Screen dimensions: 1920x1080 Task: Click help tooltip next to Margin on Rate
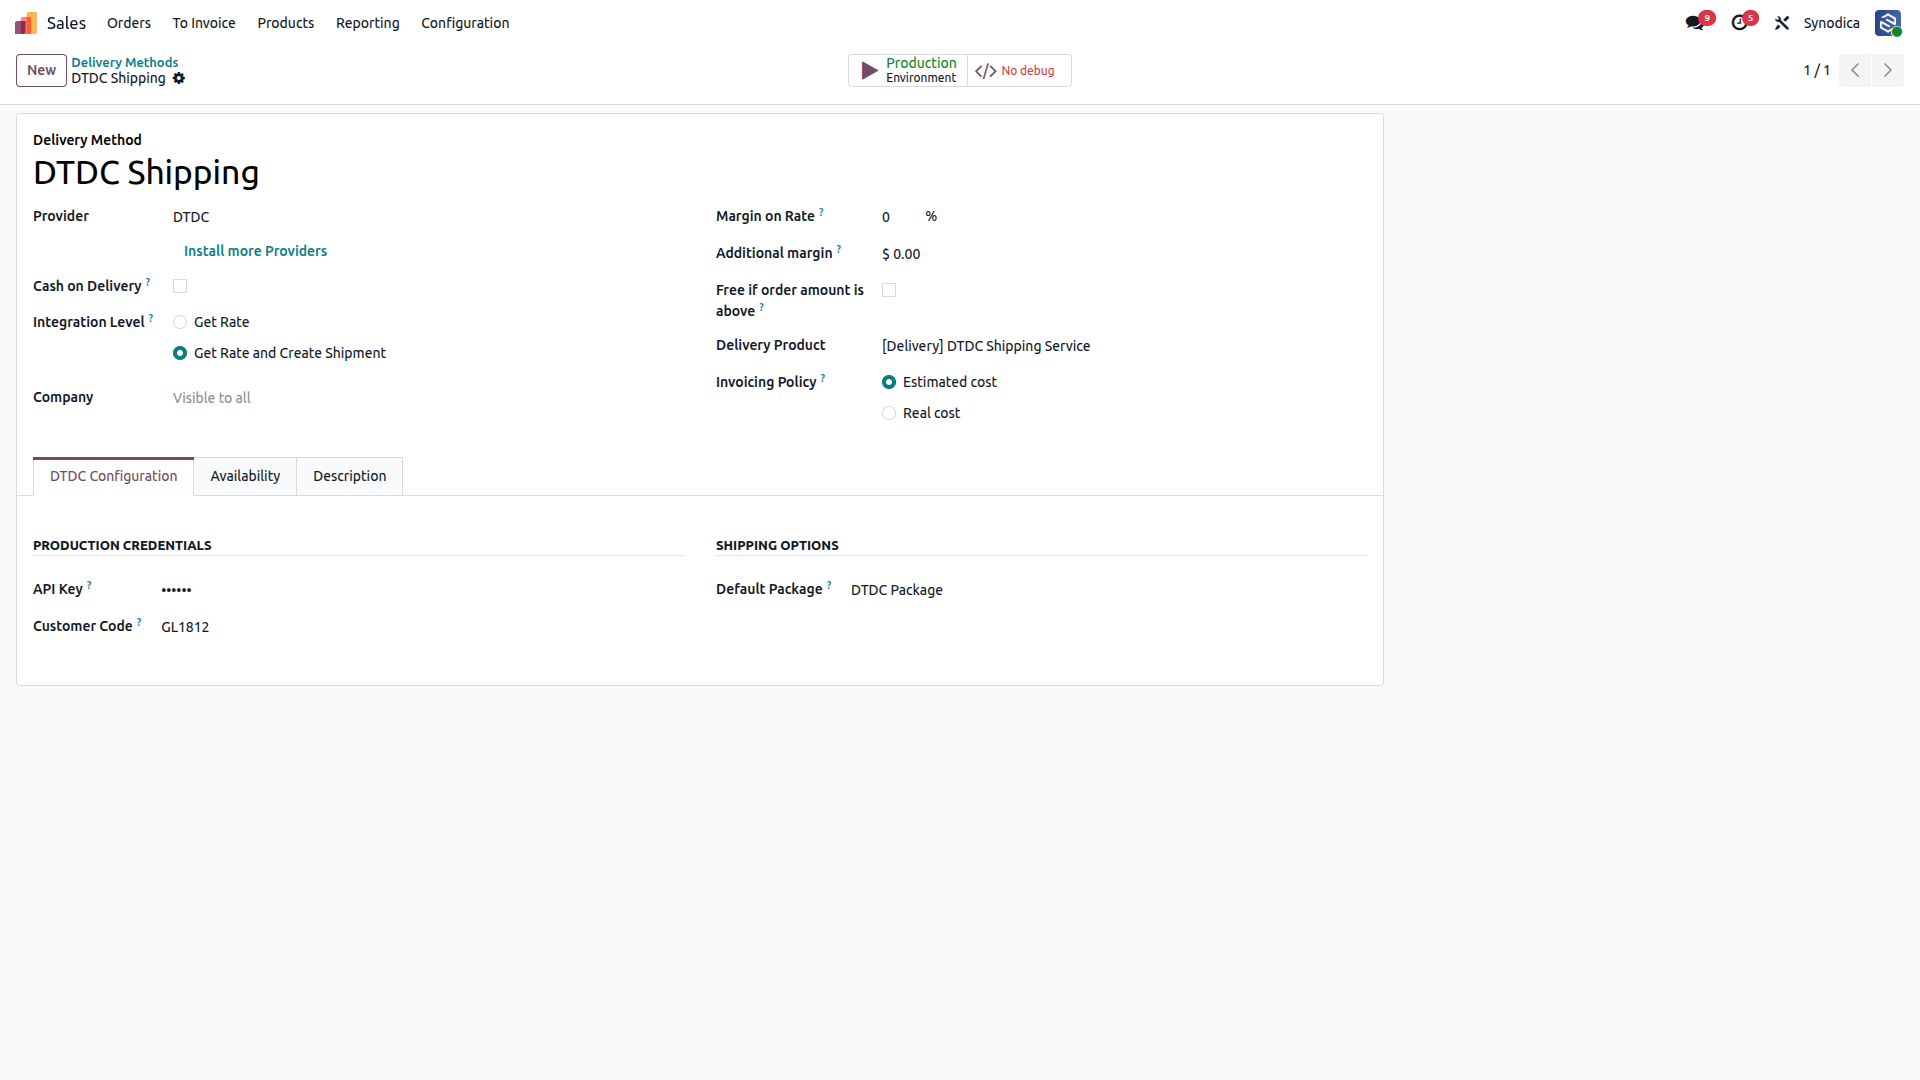pyautogui.click(x=821, y=212)
